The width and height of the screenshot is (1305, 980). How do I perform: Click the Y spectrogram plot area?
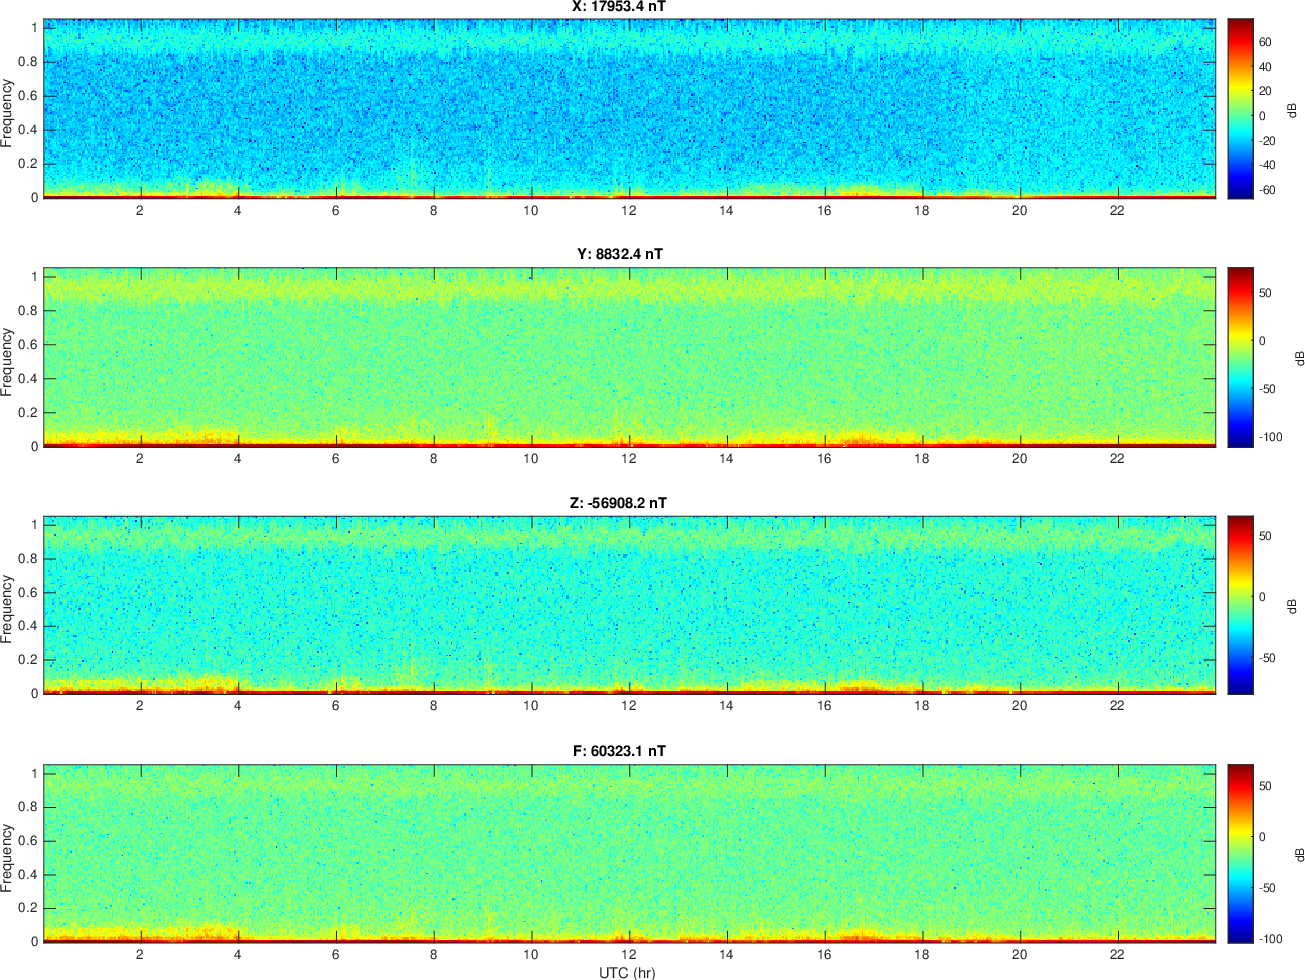click(630, 357)
